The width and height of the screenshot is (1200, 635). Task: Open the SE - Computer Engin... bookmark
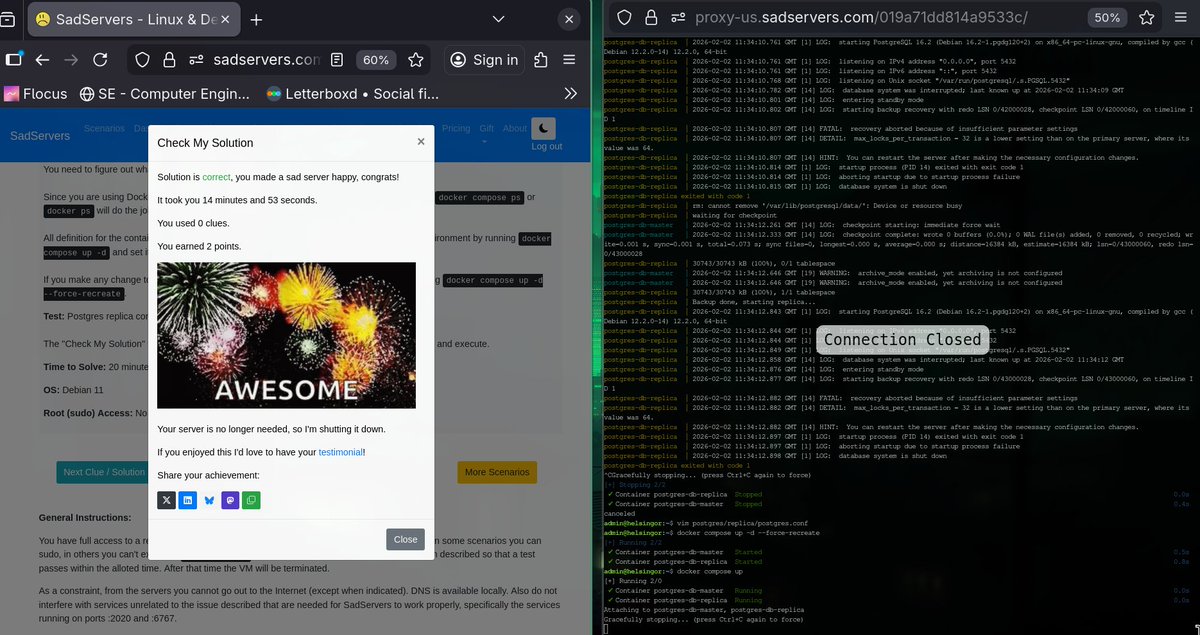pos(165,94)
